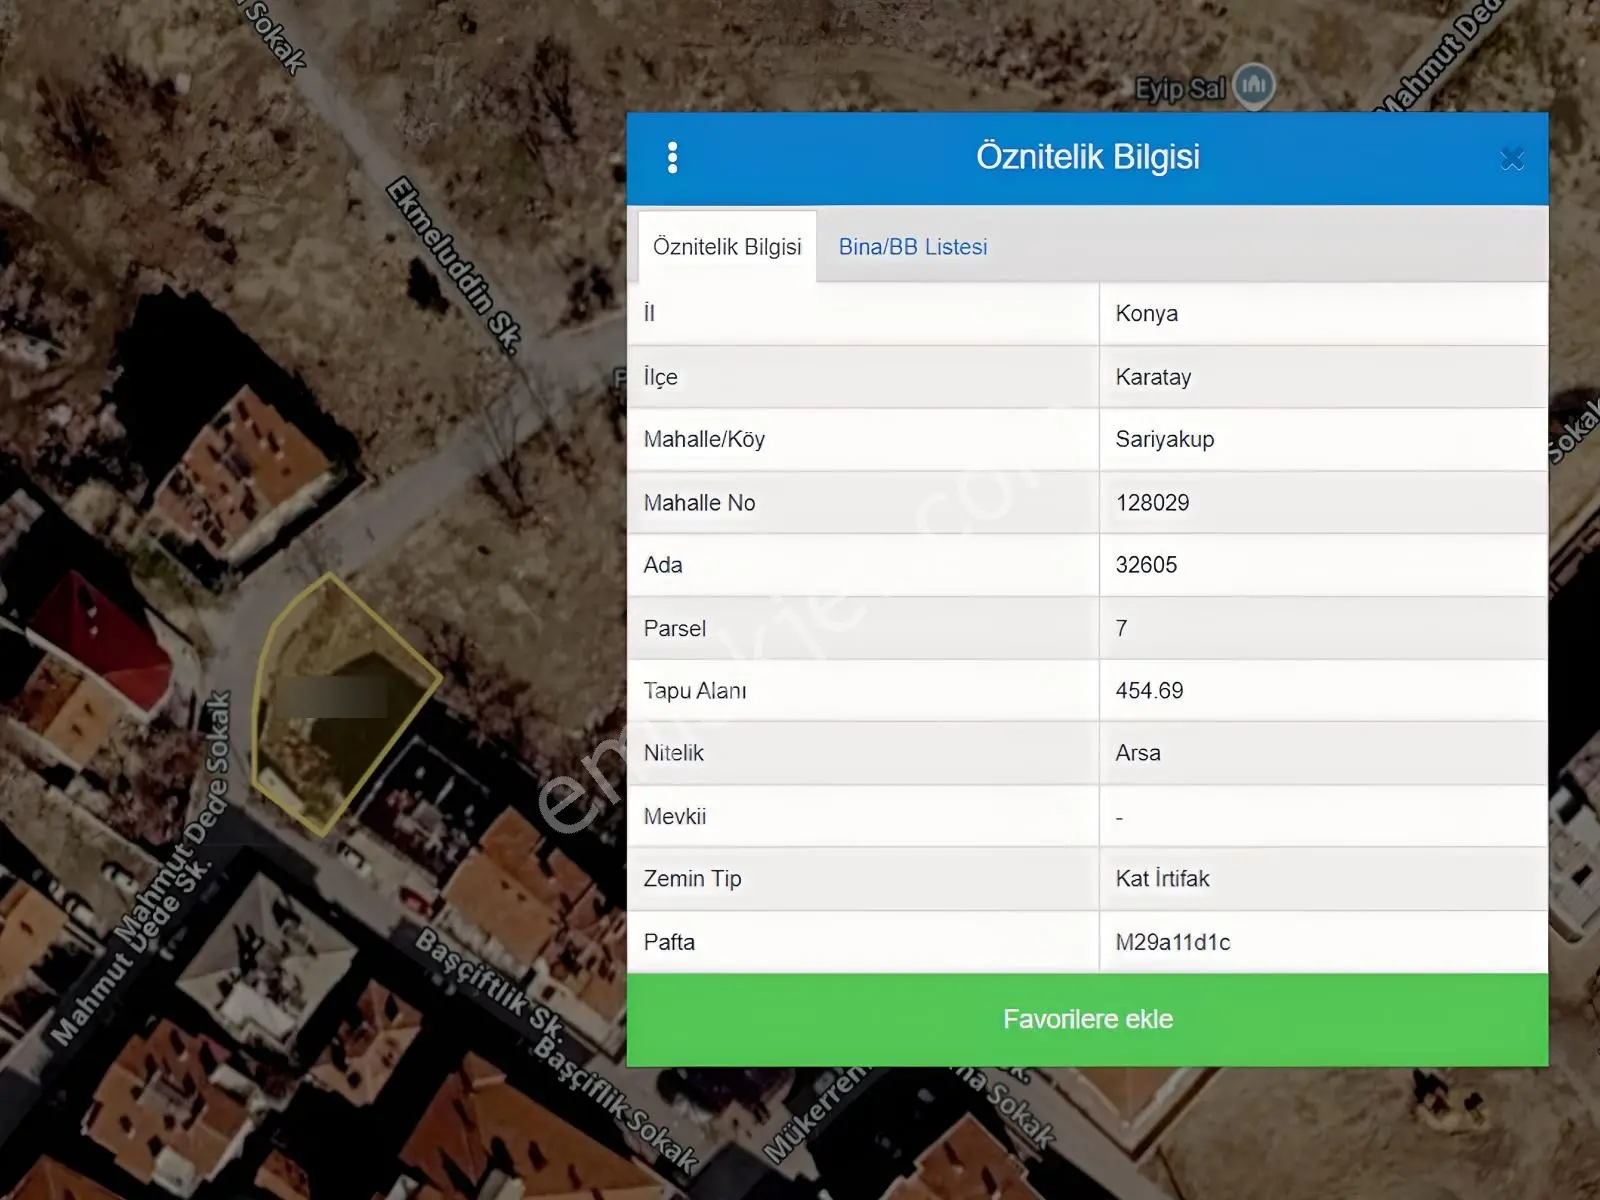Click the Tapu Alanı row label

coord(694,691)
